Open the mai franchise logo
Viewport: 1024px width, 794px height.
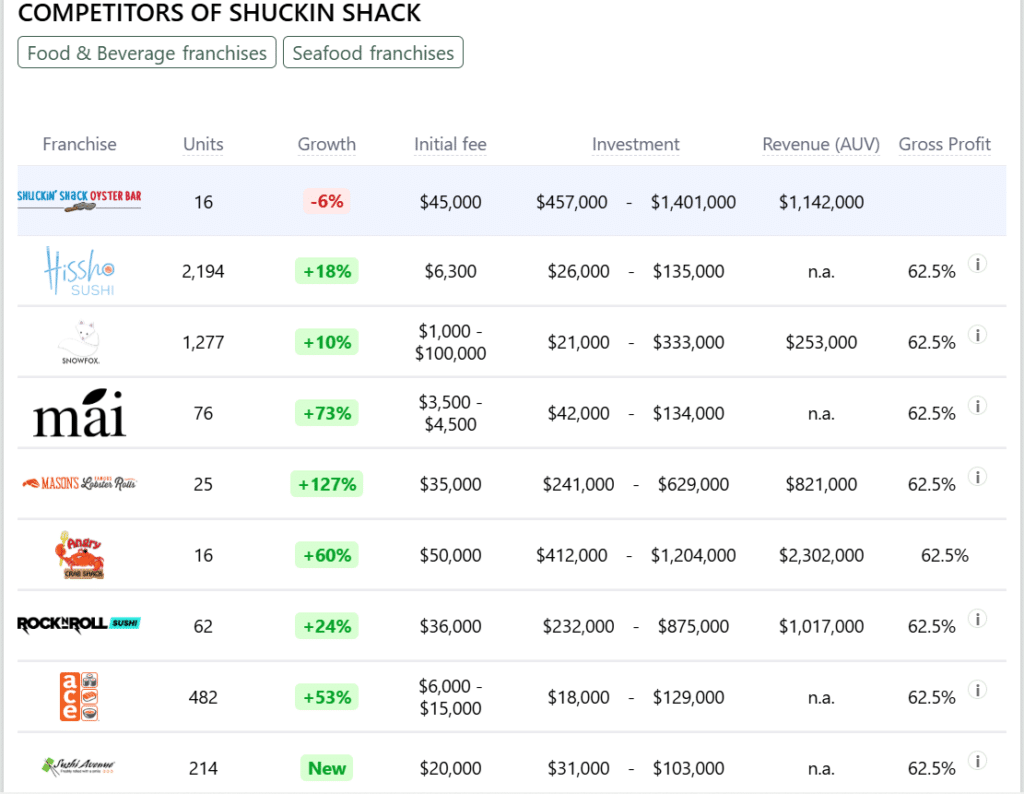79,413
